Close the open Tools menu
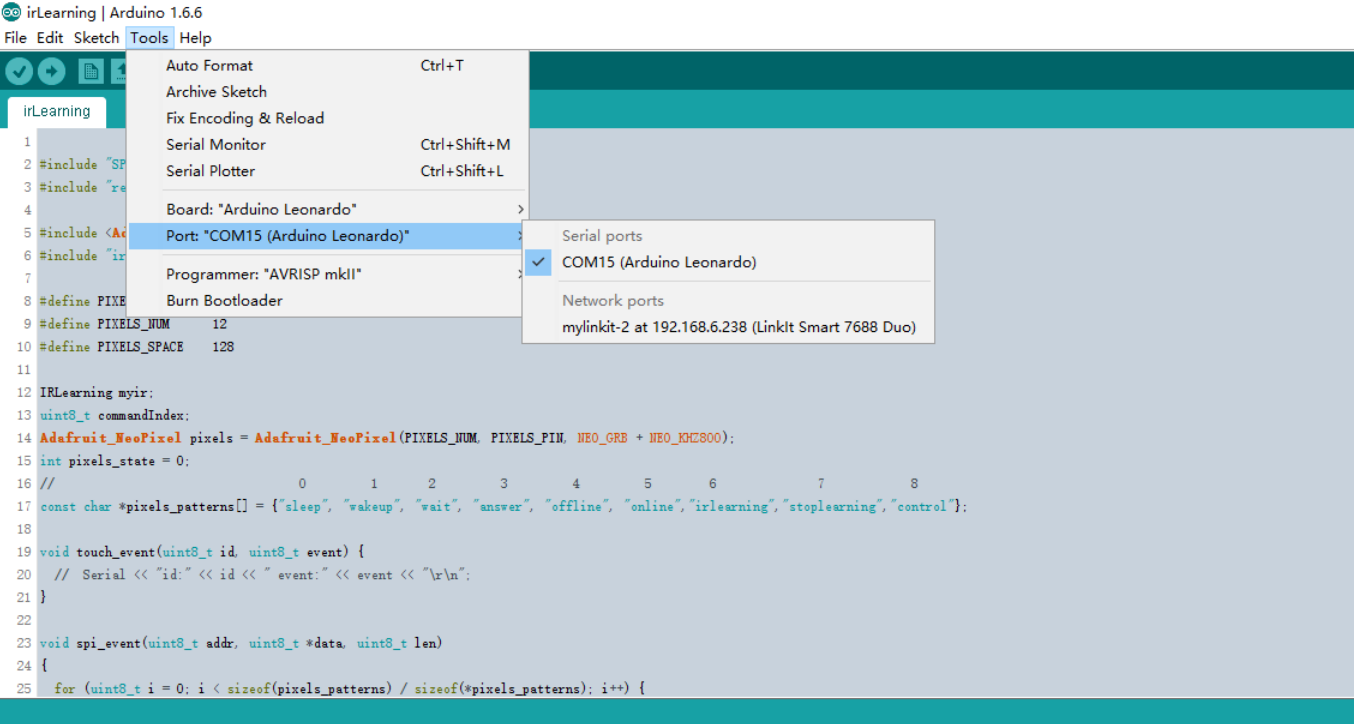 pyautogui.click(x=150, y=38)
